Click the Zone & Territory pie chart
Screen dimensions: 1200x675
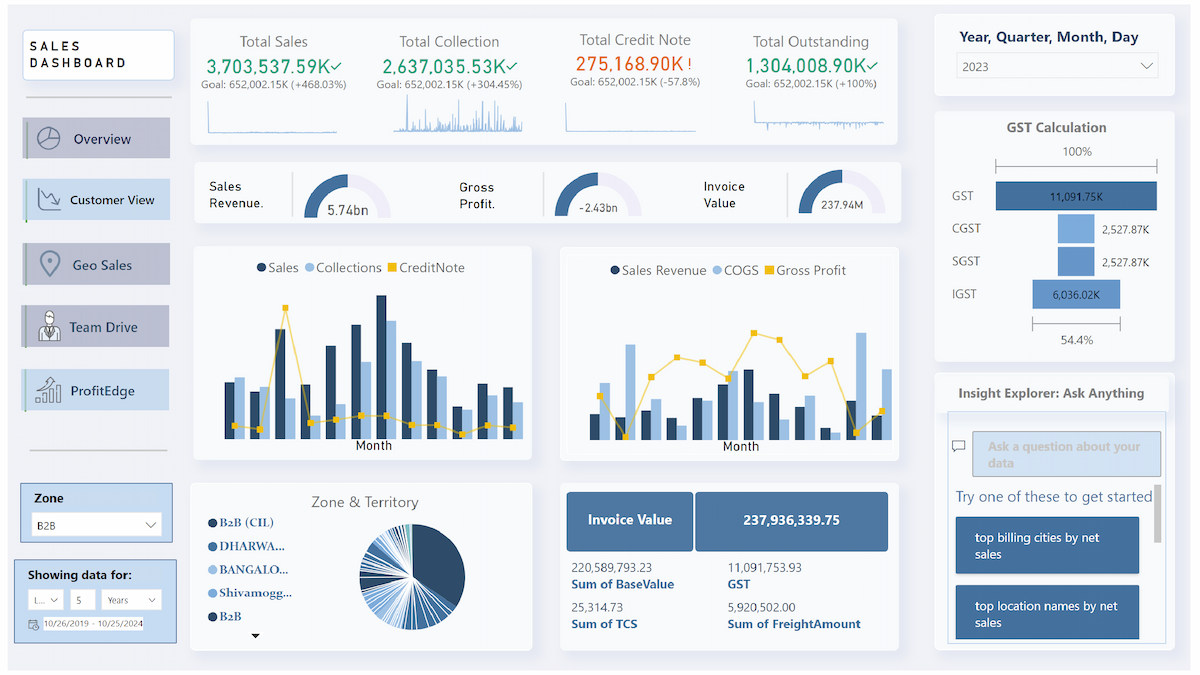coord(412,577)
